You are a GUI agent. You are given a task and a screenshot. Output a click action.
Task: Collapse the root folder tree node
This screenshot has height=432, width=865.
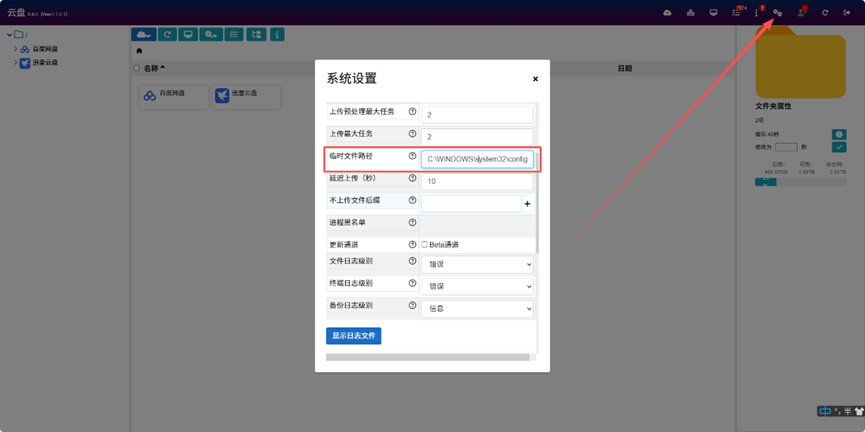tap(9, 35)
